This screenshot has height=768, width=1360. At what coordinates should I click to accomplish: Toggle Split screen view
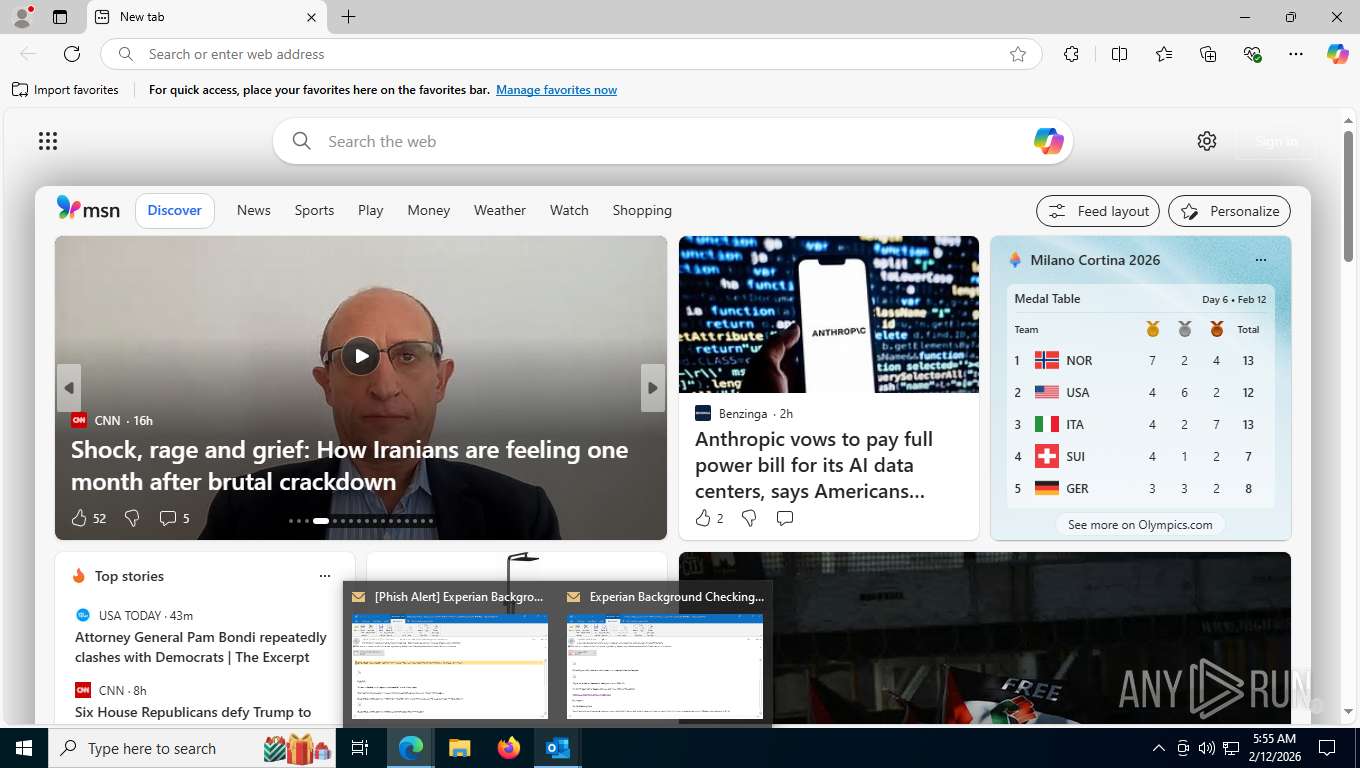coord(1119,54)
